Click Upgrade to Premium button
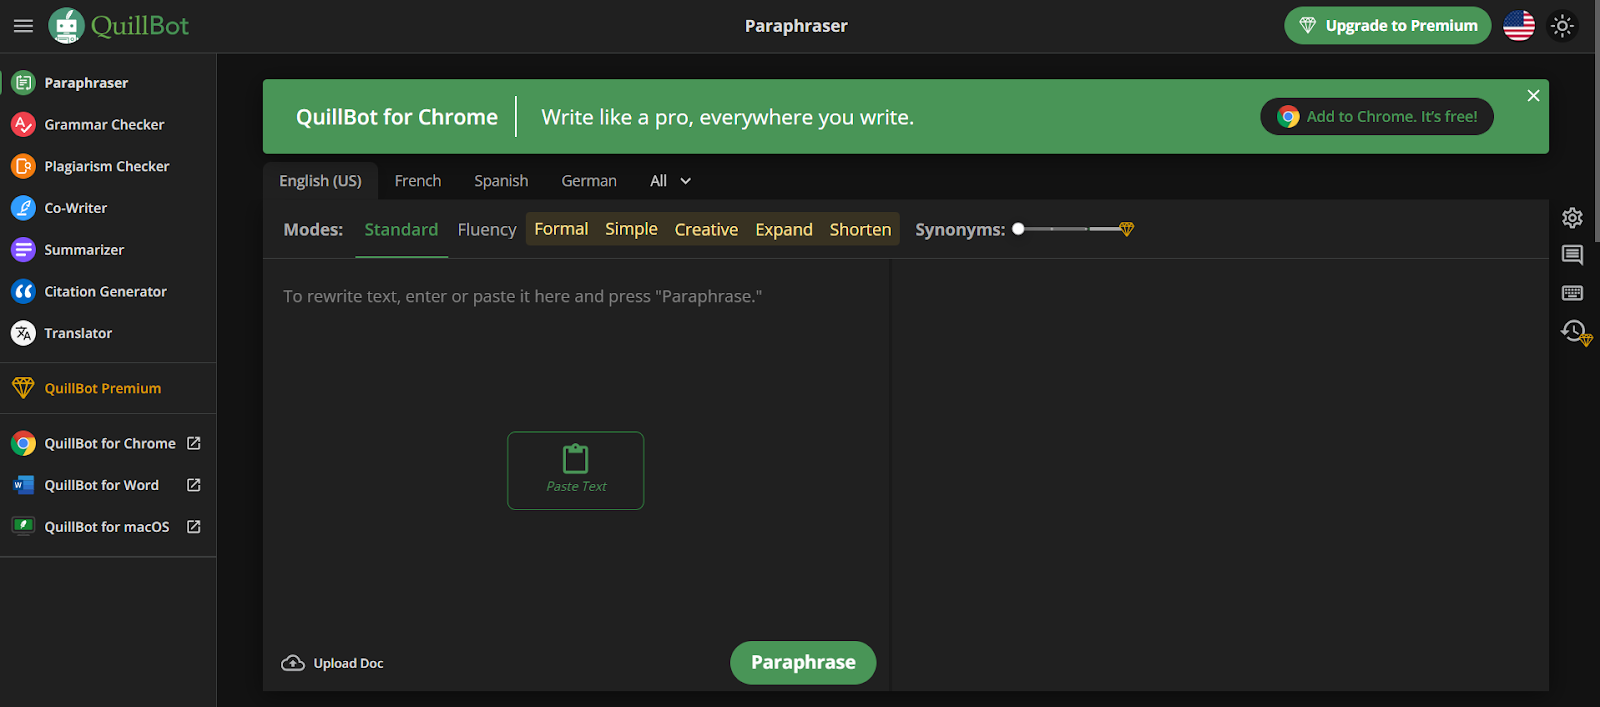Screen dimensions: 1600x707 tap(1387, 26)
